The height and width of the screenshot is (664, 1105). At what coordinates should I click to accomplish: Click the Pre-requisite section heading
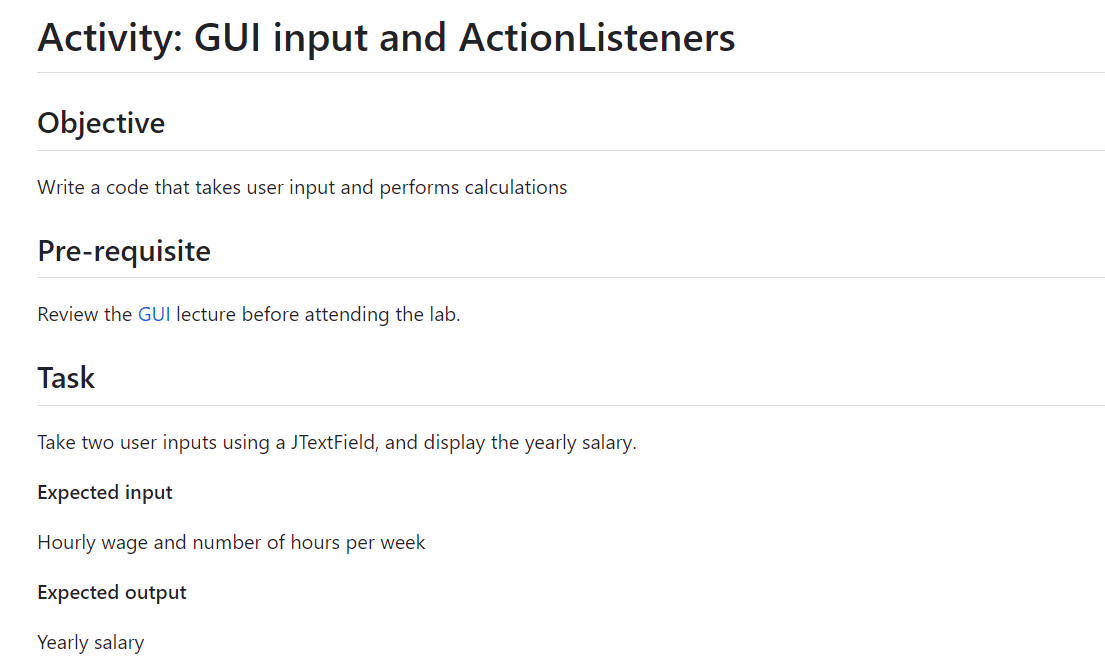click(x=124, y=251)
